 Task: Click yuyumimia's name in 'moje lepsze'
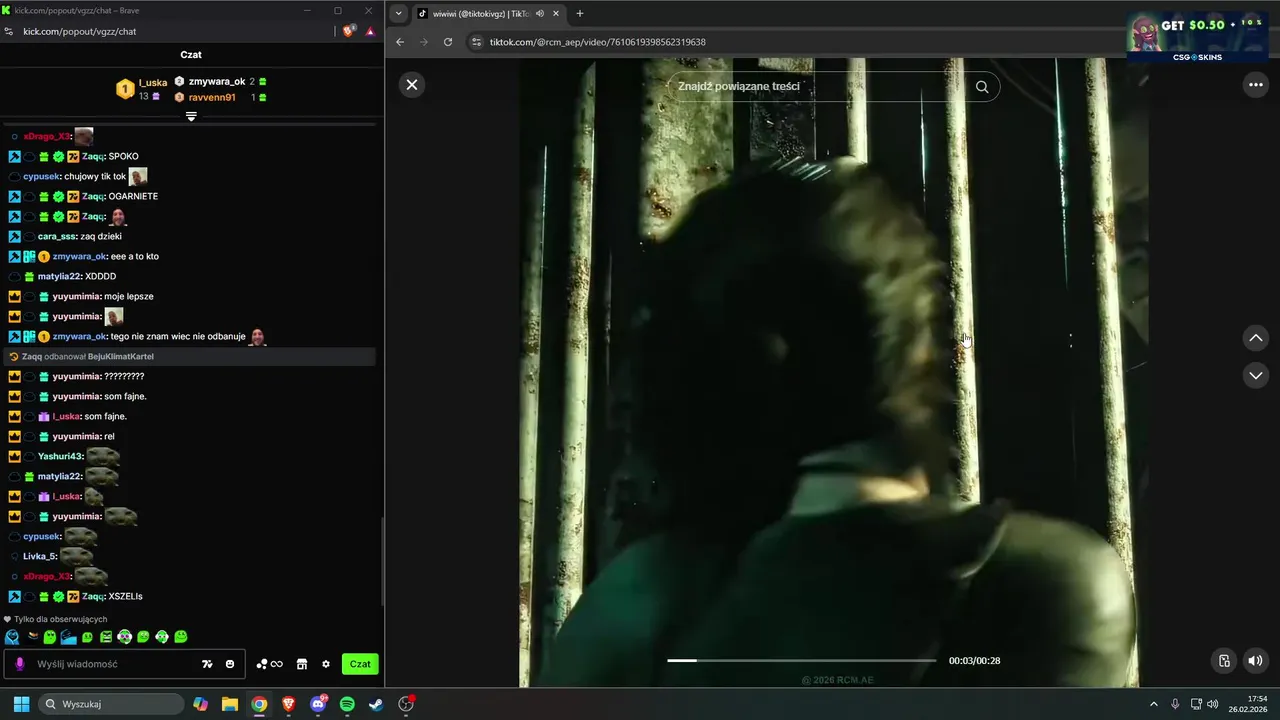(76, 296)
